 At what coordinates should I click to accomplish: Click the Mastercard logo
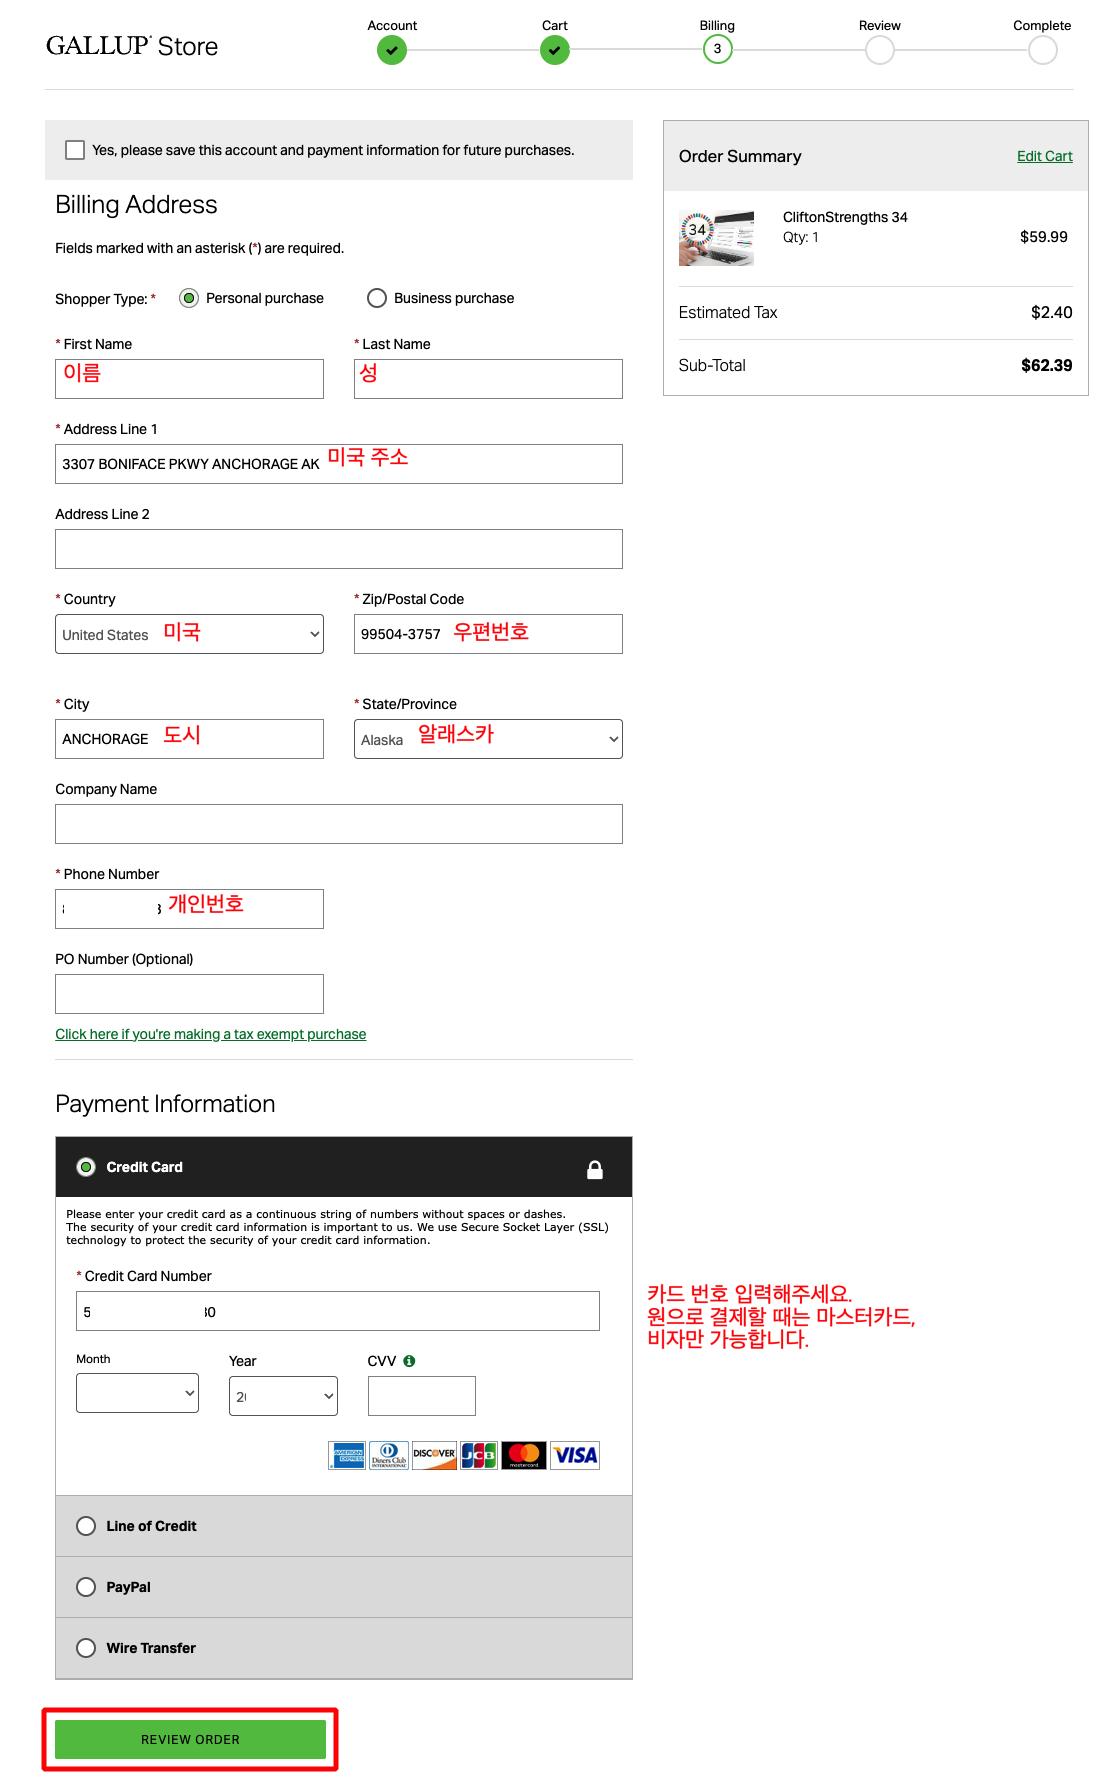(x=524, y=1455)
